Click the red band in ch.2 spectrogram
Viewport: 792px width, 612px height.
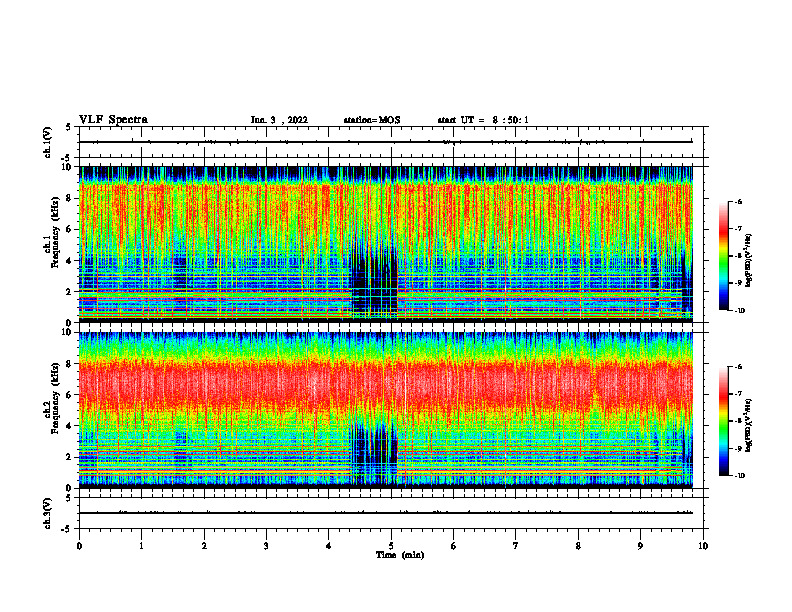(386, 386)
